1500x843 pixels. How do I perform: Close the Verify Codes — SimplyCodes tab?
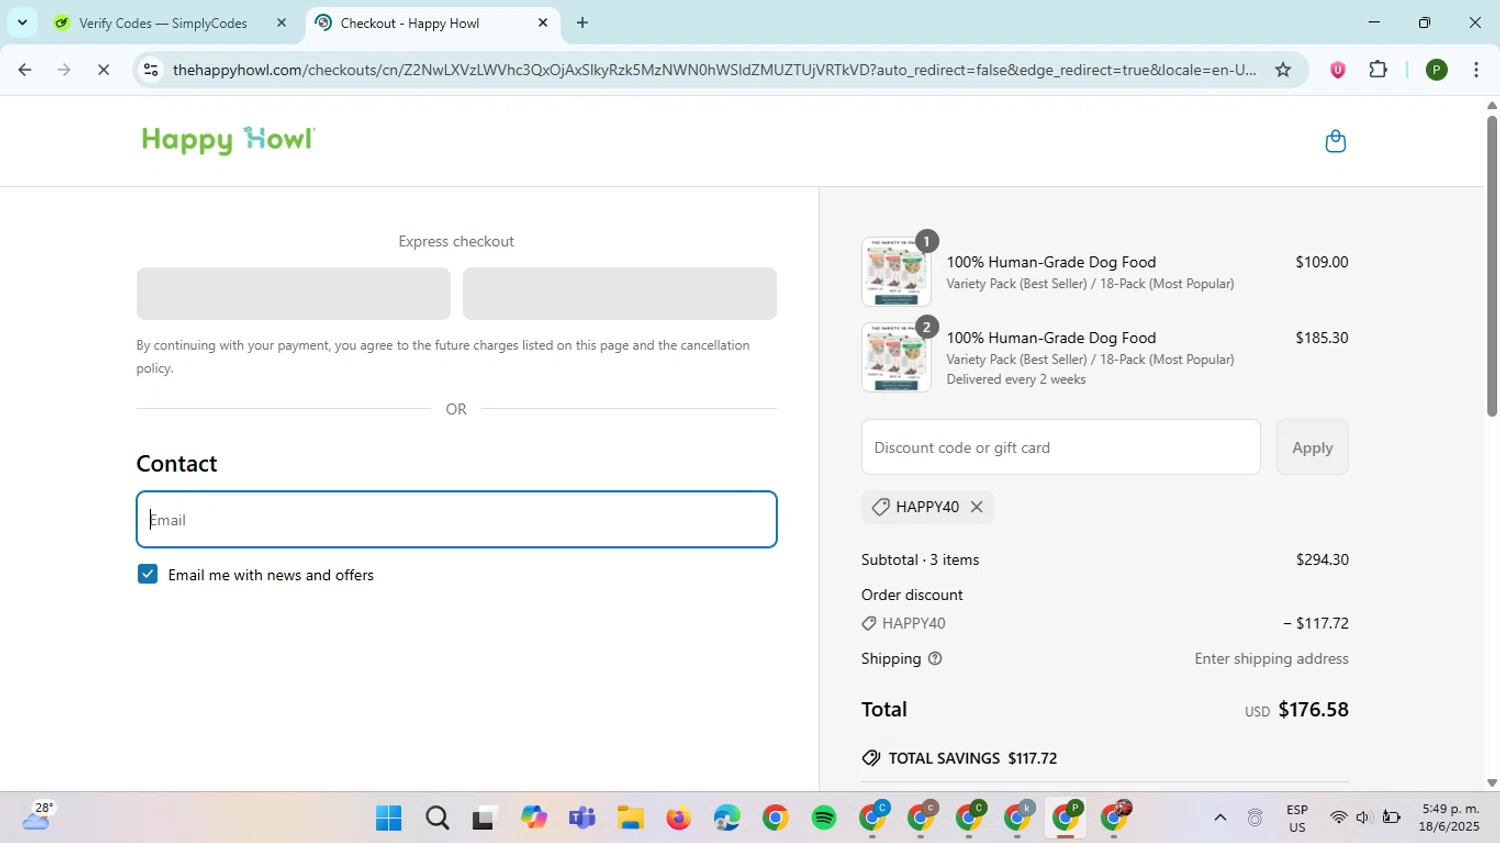(x=281, y=23)
